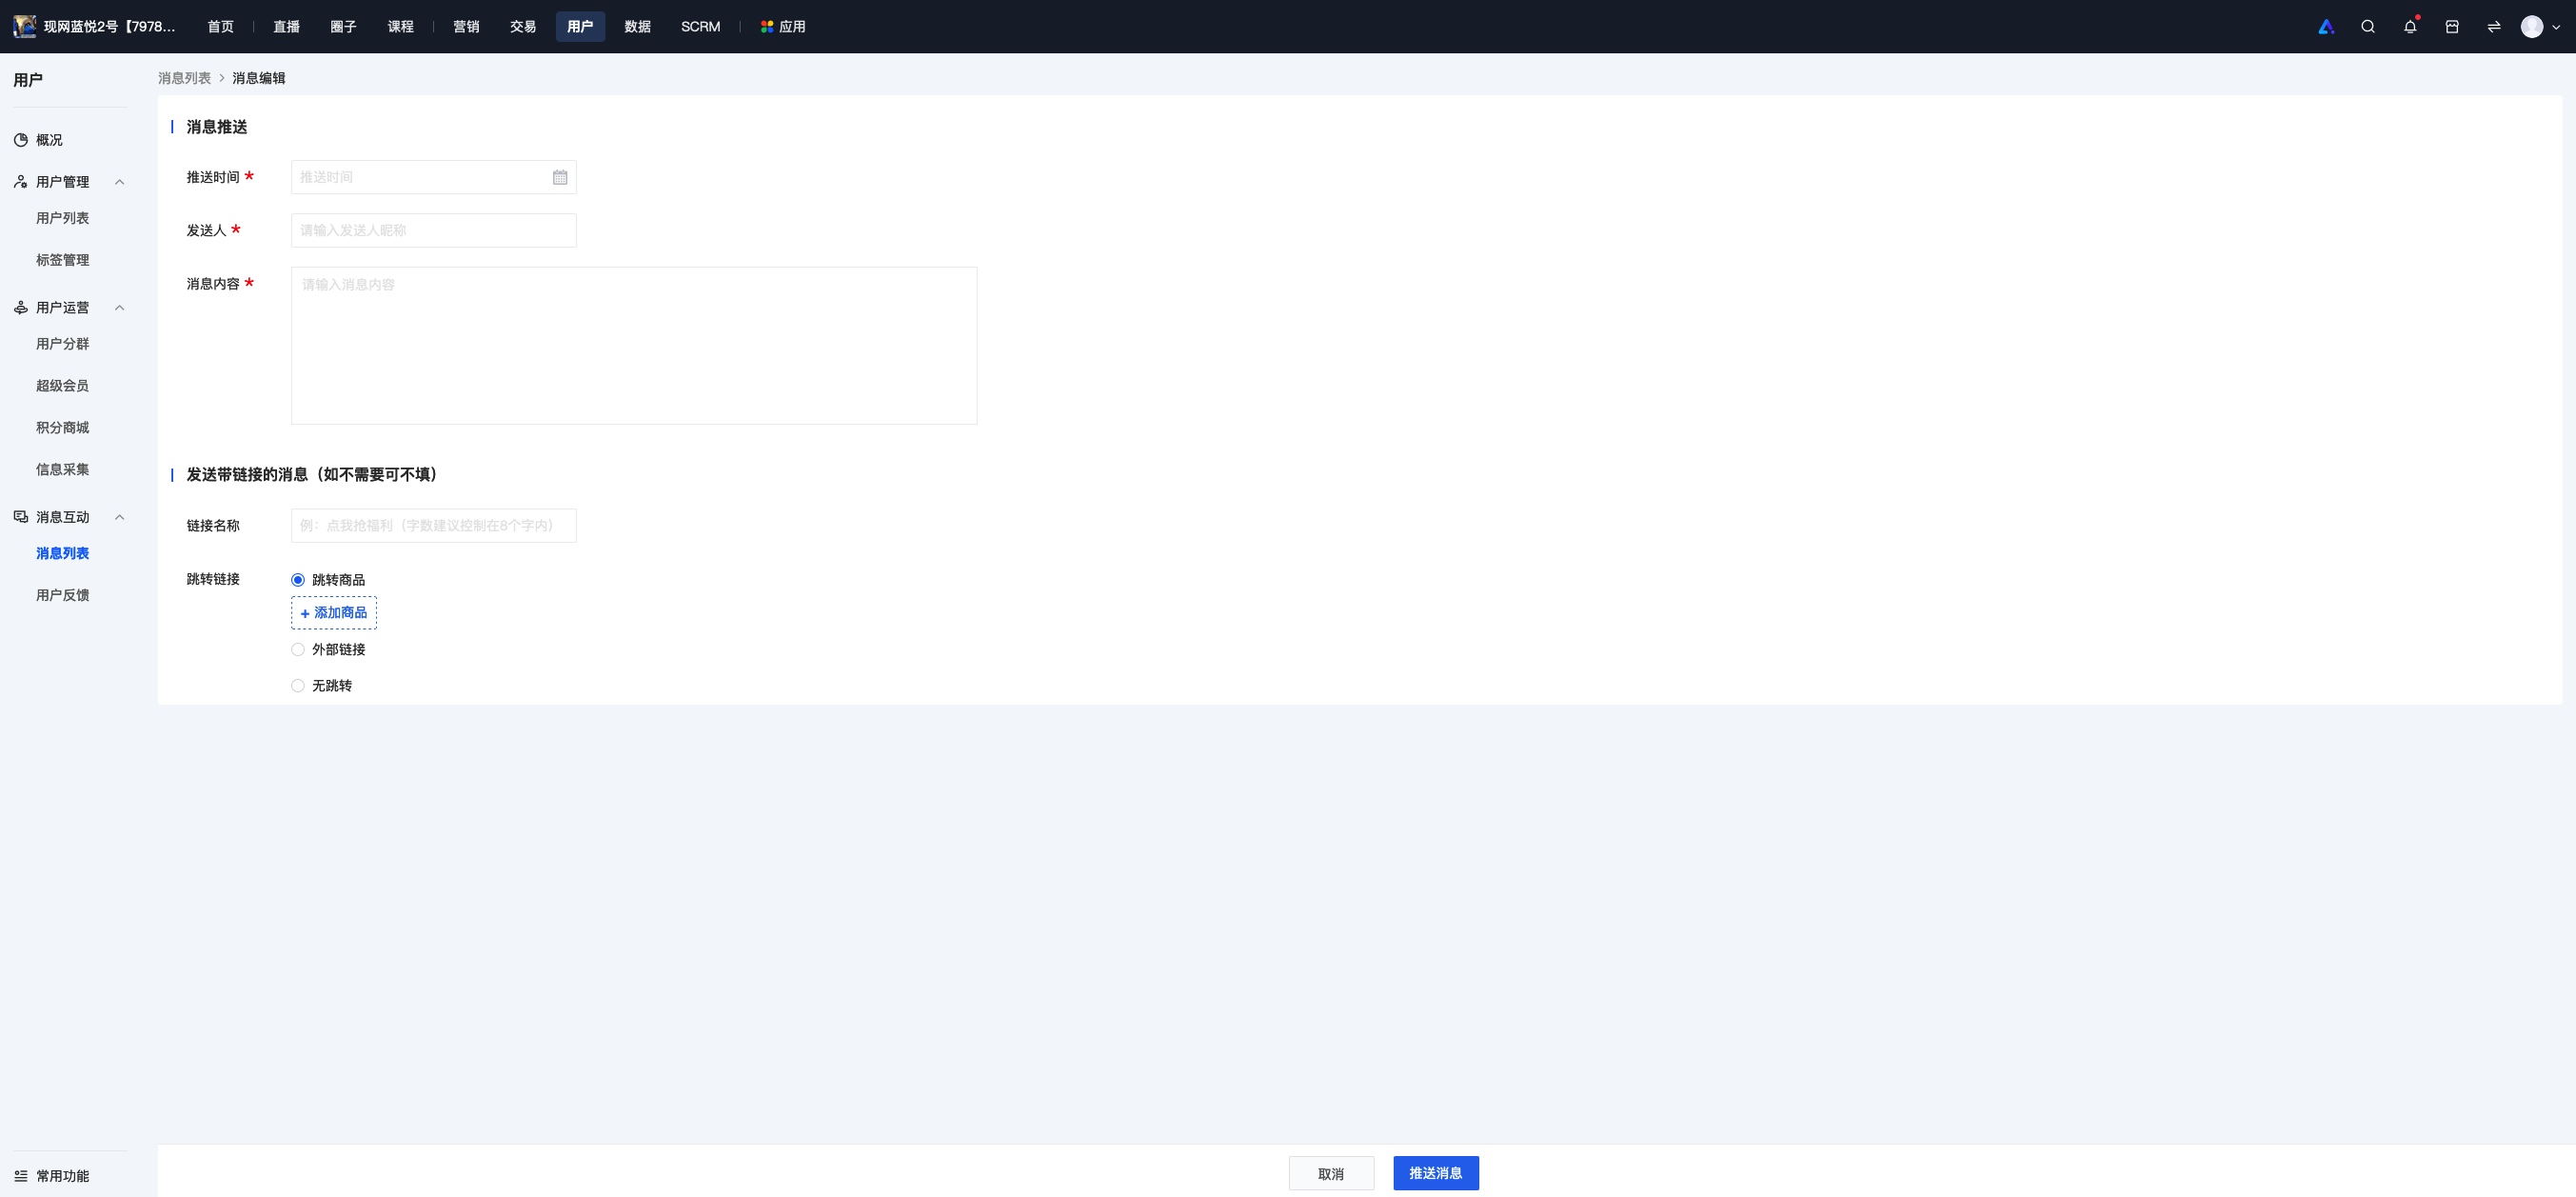
Task: Open 用户反馈 in sidebar
Action: click(x=63, y=596)
